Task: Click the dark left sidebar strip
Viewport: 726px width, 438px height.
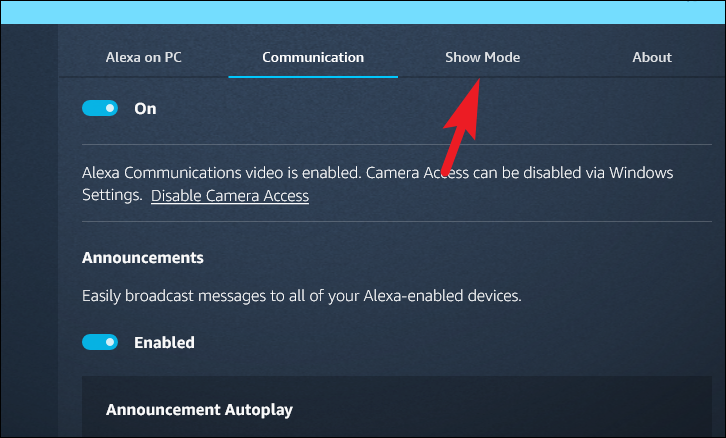Action: [29, 231]
